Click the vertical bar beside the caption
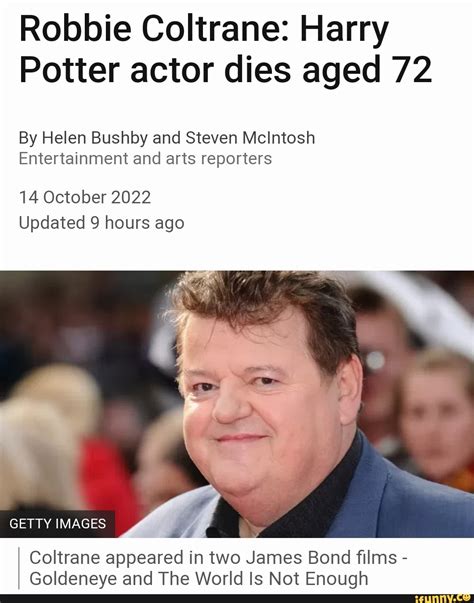 pyautogui.click(x=19, y=568)
